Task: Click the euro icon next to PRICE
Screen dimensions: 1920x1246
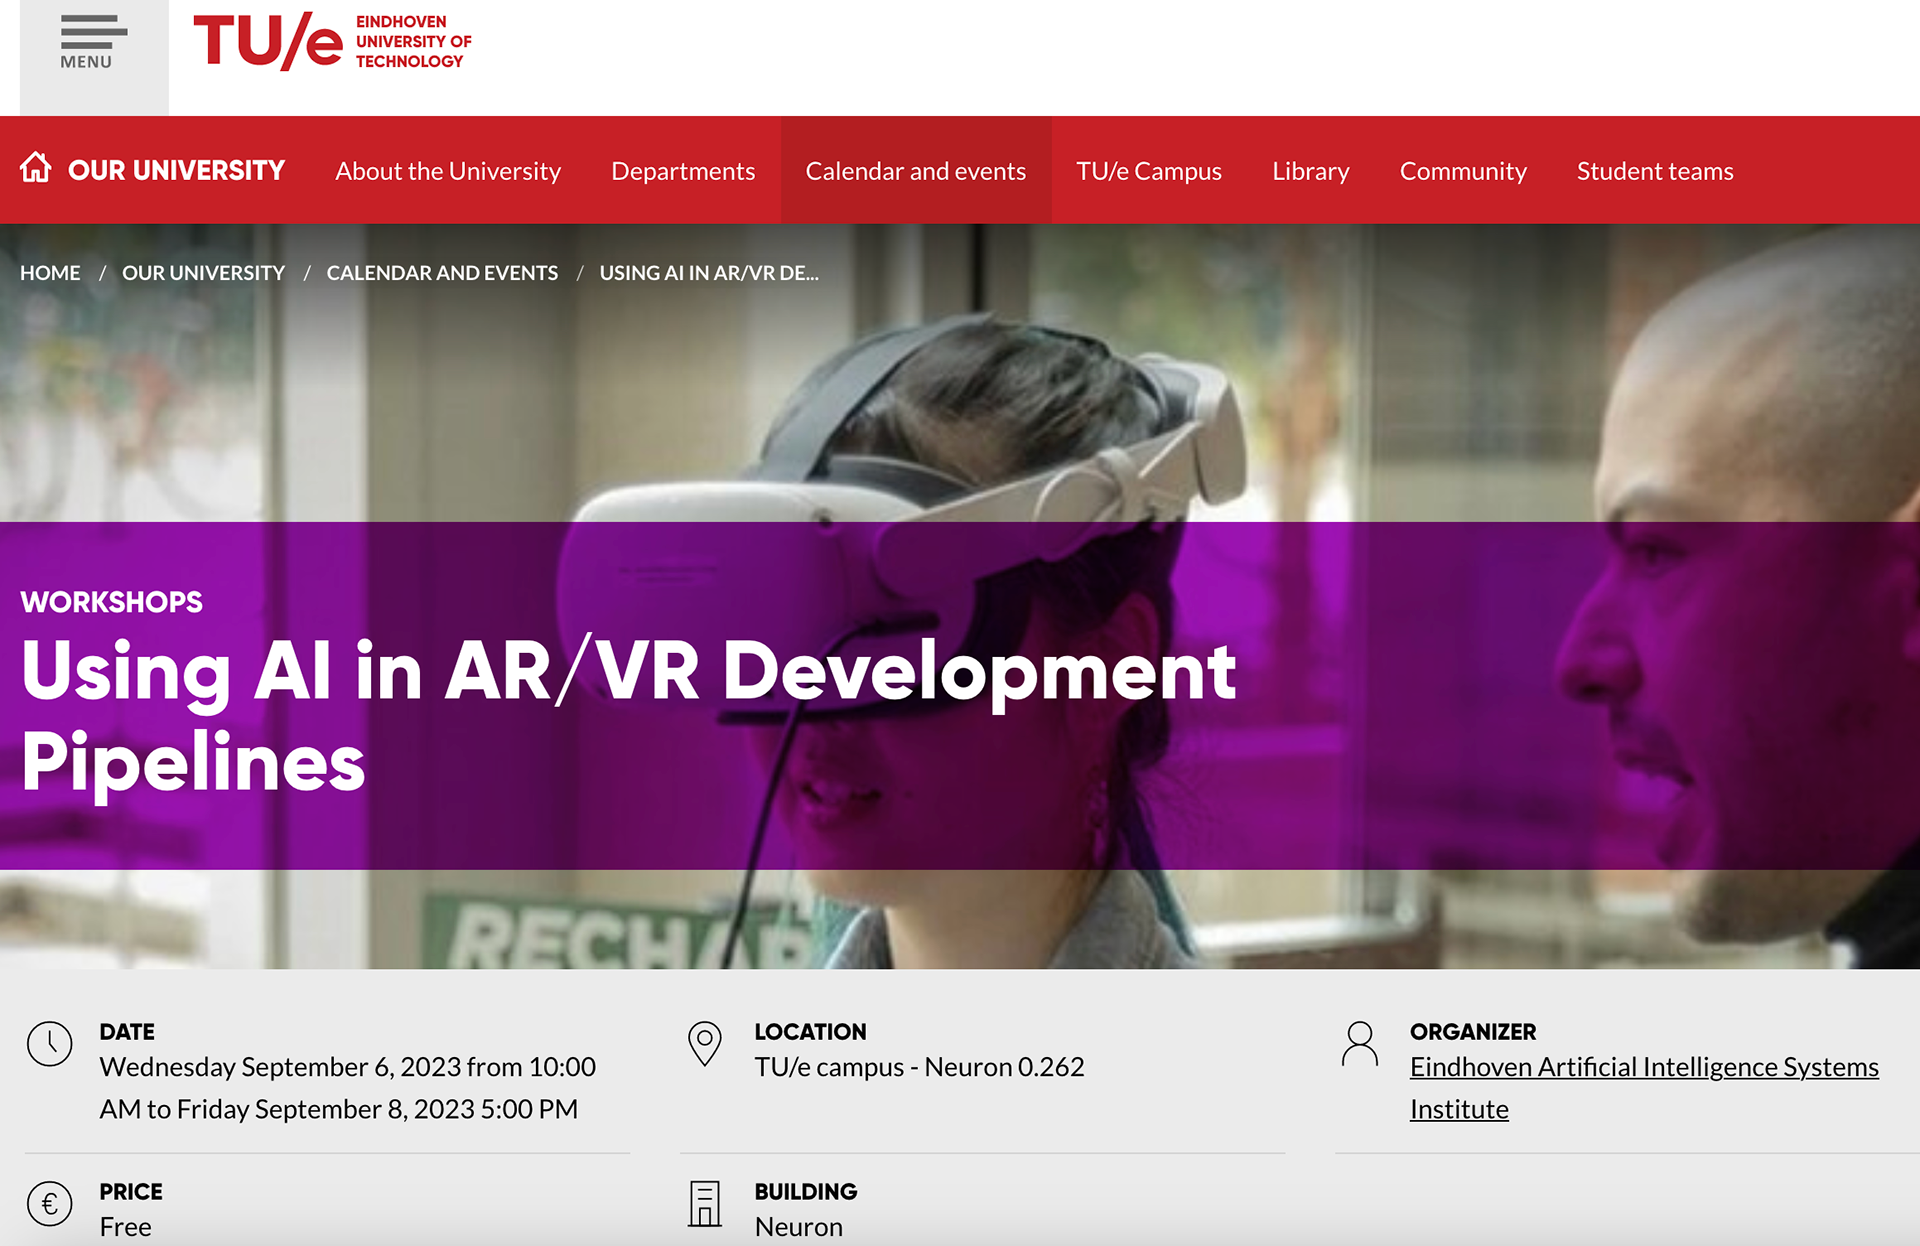Action: click(50, 1204)
